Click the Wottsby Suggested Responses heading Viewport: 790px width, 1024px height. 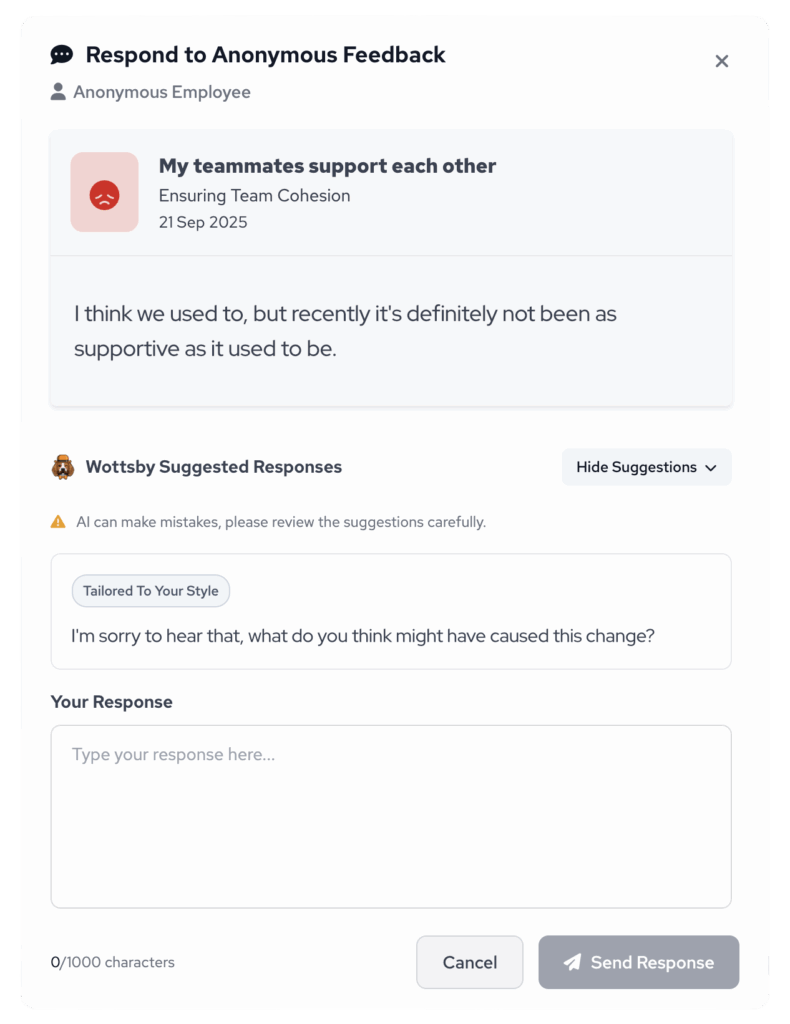pyautogui.click(x=213, y=467)
